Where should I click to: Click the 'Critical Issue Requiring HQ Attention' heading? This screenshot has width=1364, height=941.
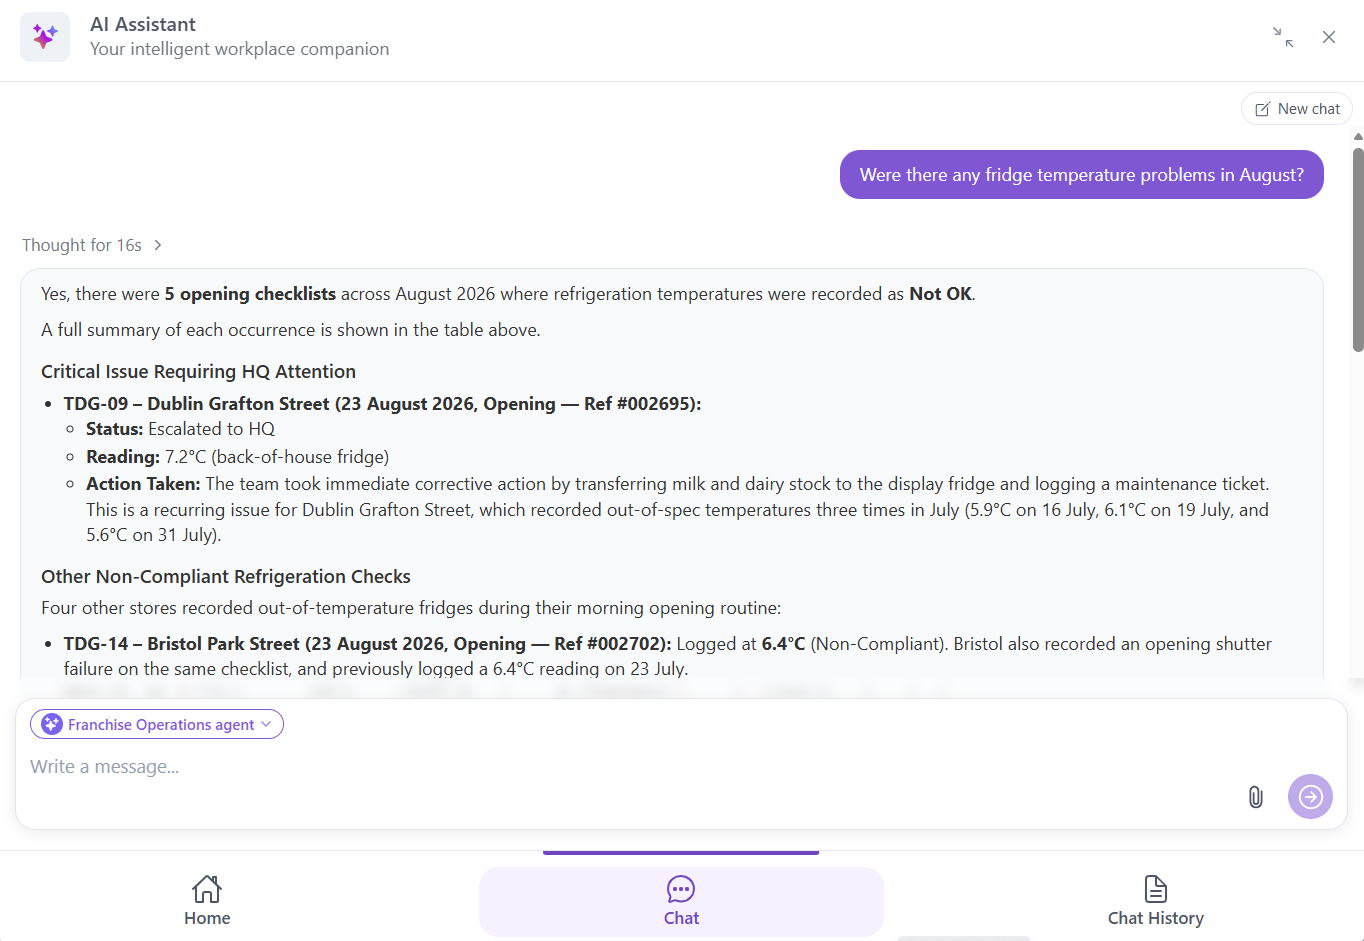click(x=198, y=371)
